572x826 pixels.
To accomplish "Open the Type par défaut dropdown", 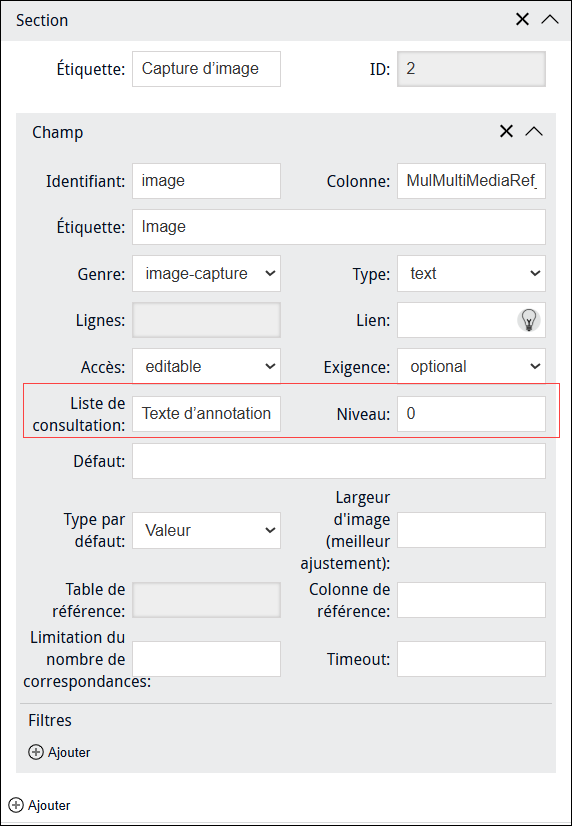I will [206, 530].
